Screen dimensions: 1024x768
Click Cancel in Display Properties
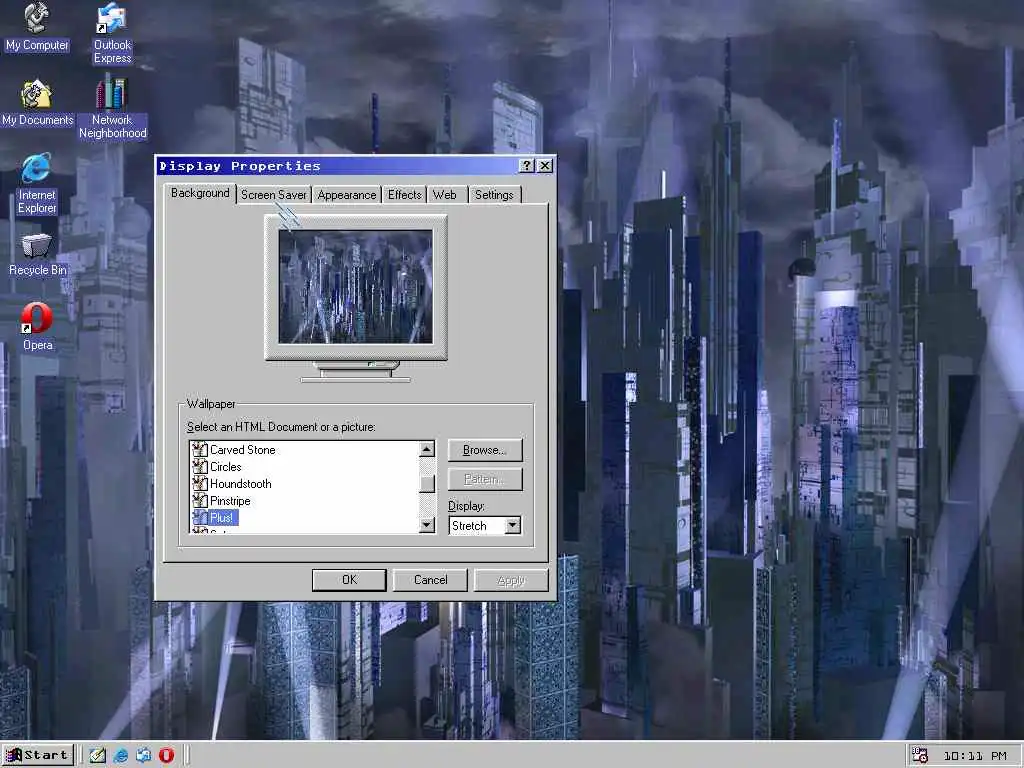coord(430,580)
